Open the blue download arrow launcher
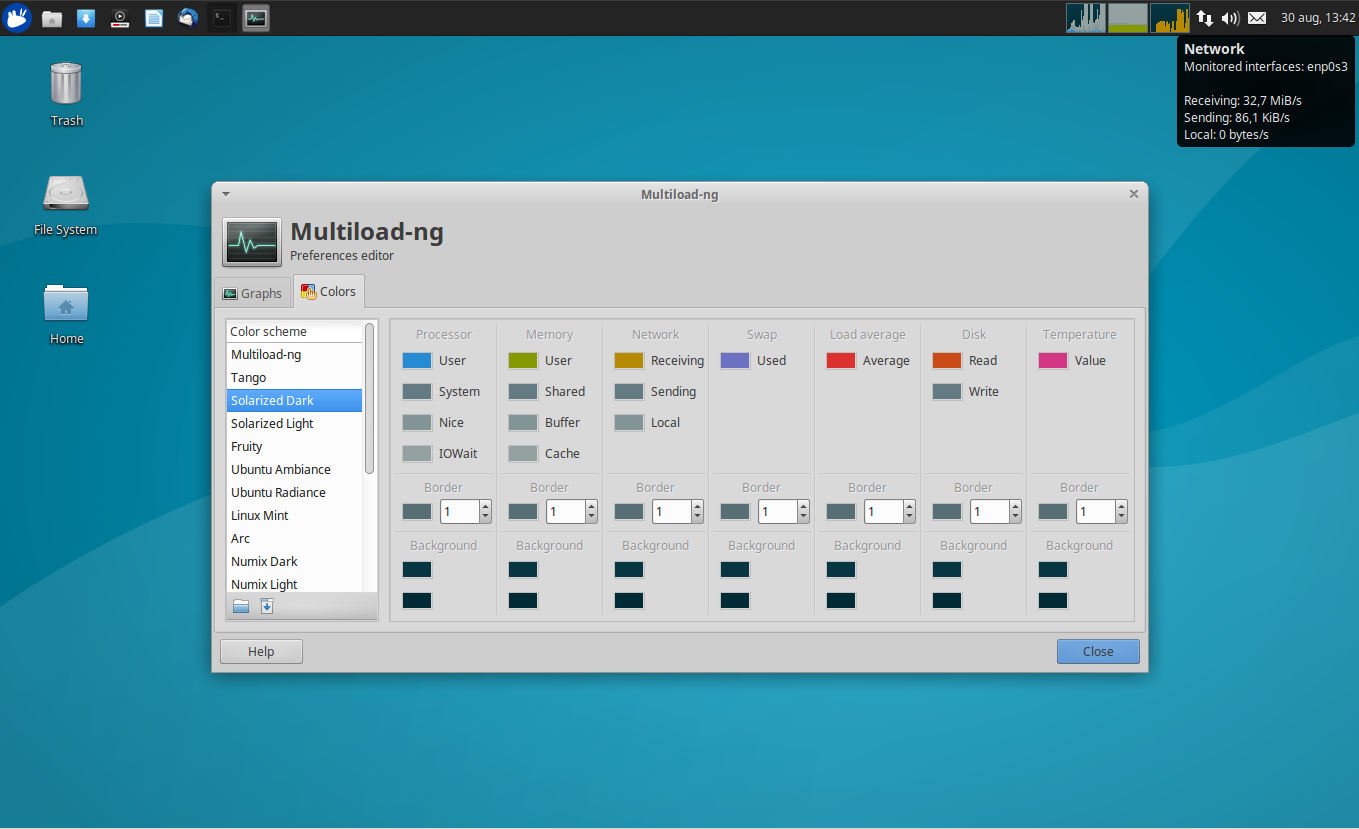This screenshot has width=1359, height=829. click(x=86, y=18)
